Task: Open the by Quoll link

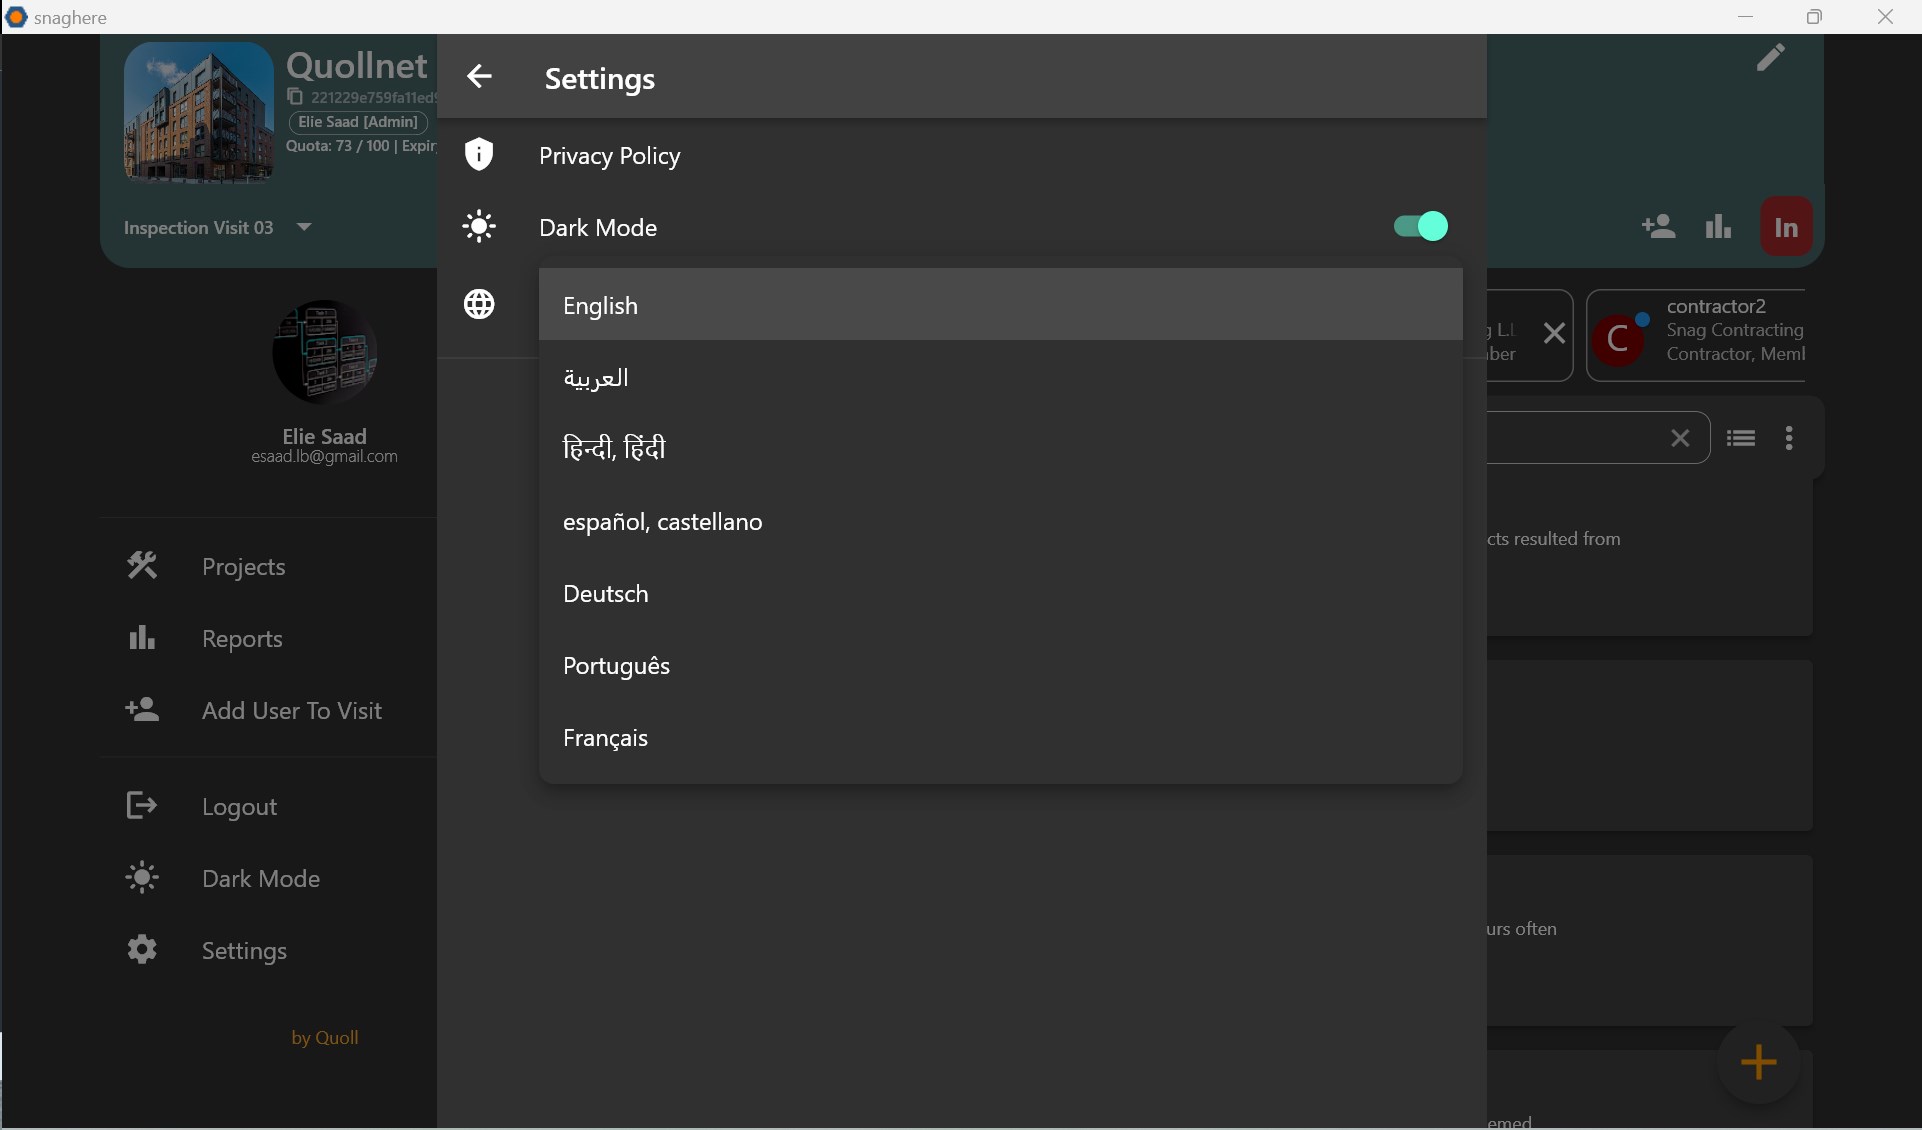Action: pyautogui.click(x=325, y=1038)
